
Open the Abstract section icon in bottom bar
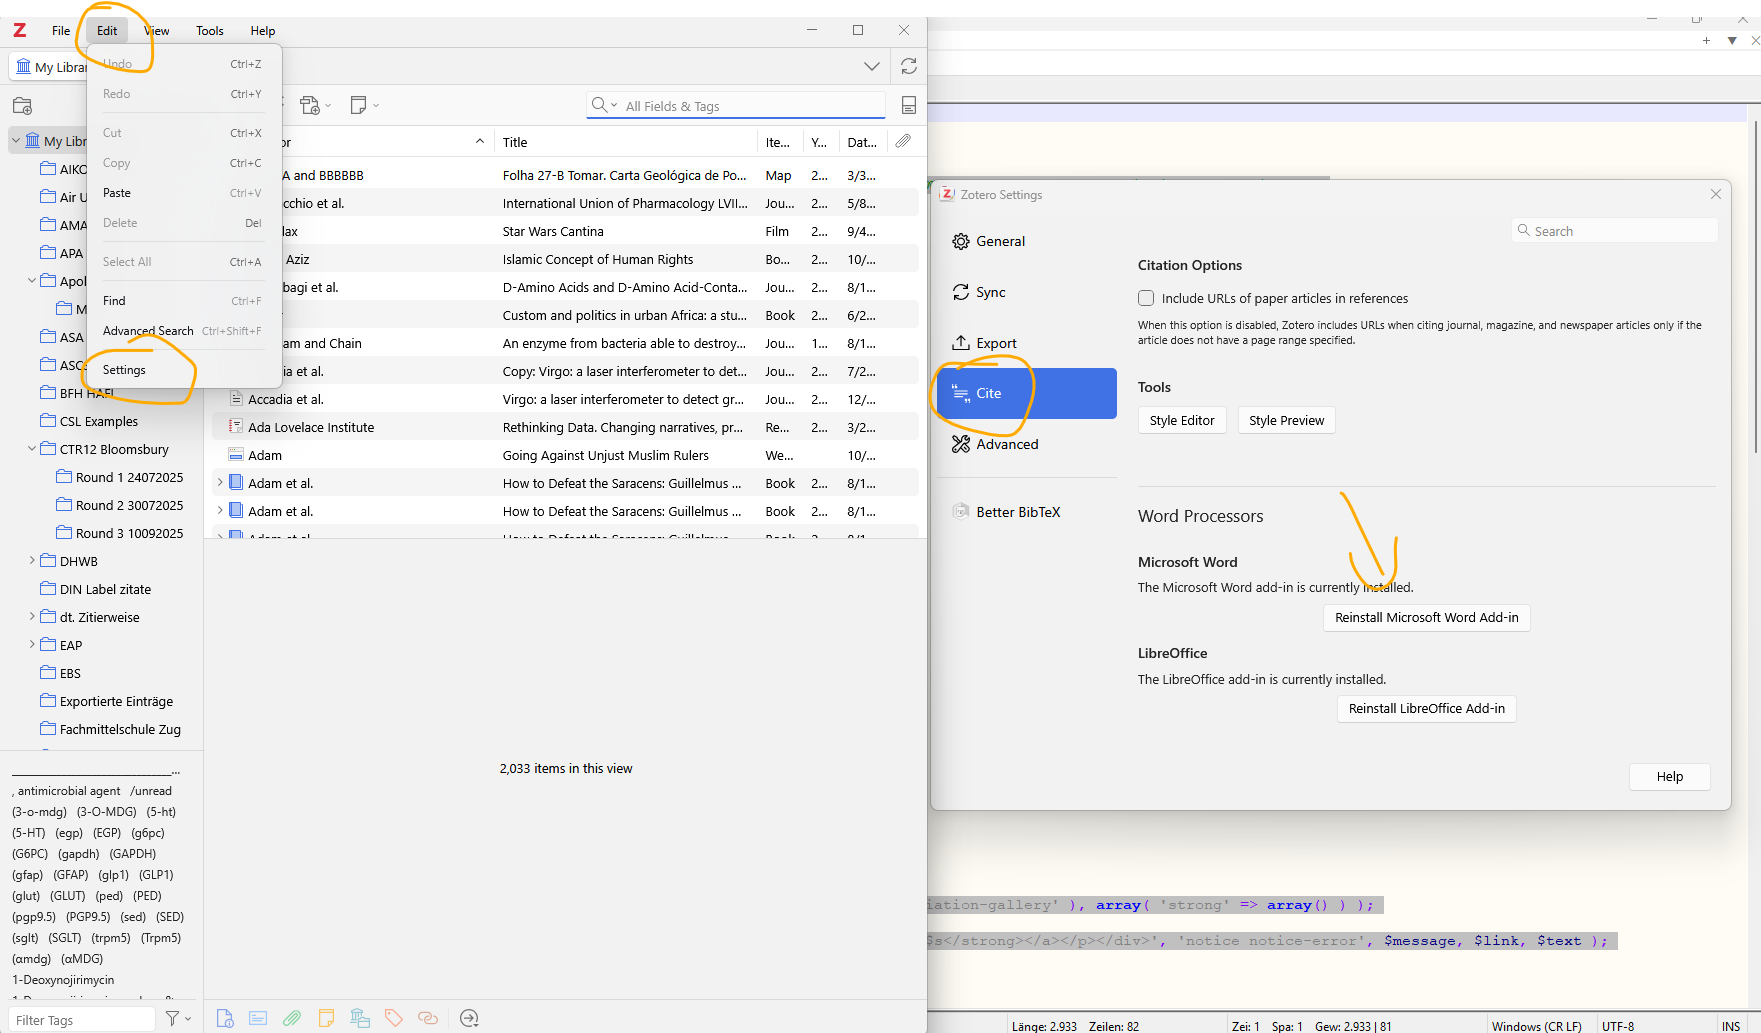[258, 1018]
